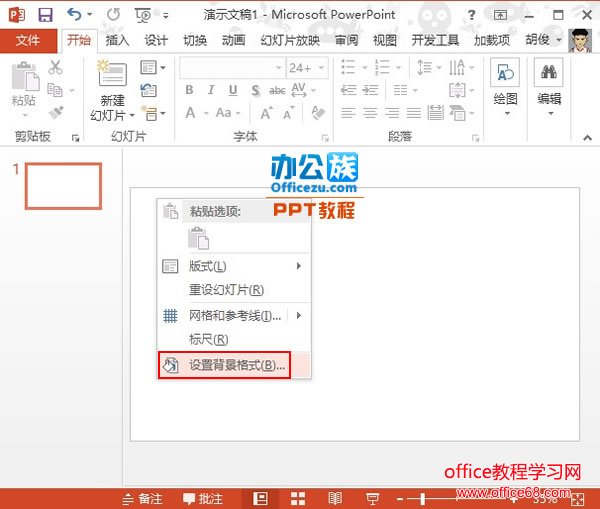Click the Ribbon display options icon
The width and height of the screenshot is (600, 509).
500,15
